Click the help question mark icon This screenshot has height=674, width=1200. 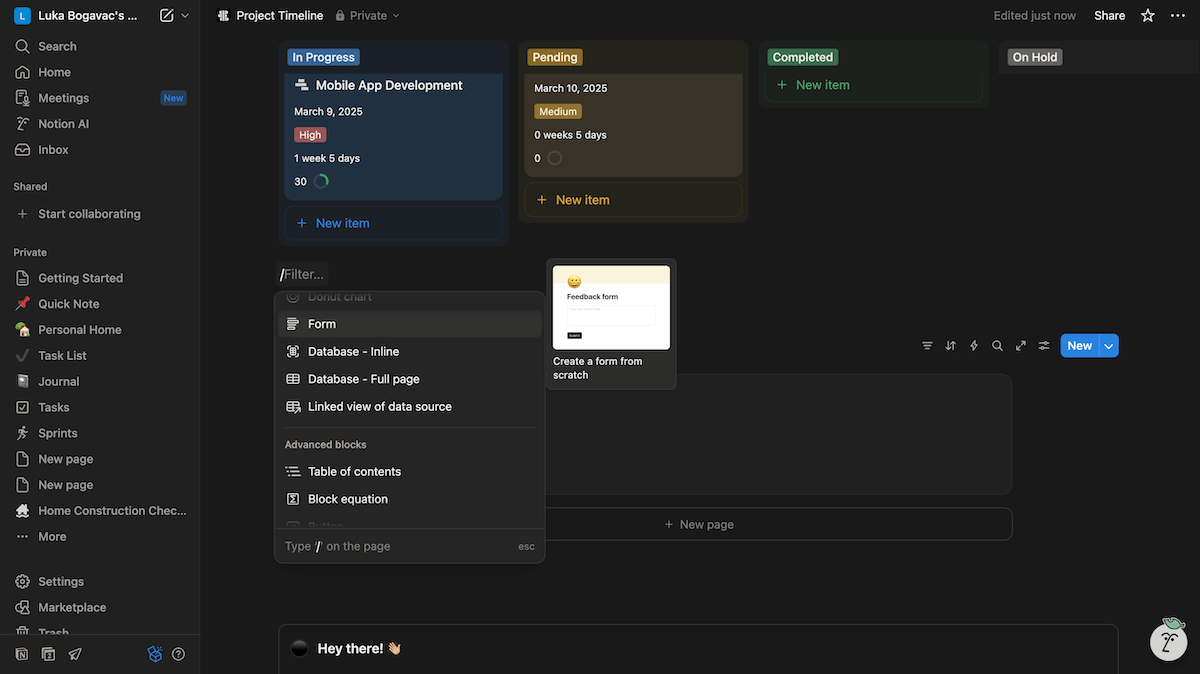point(178,654)
